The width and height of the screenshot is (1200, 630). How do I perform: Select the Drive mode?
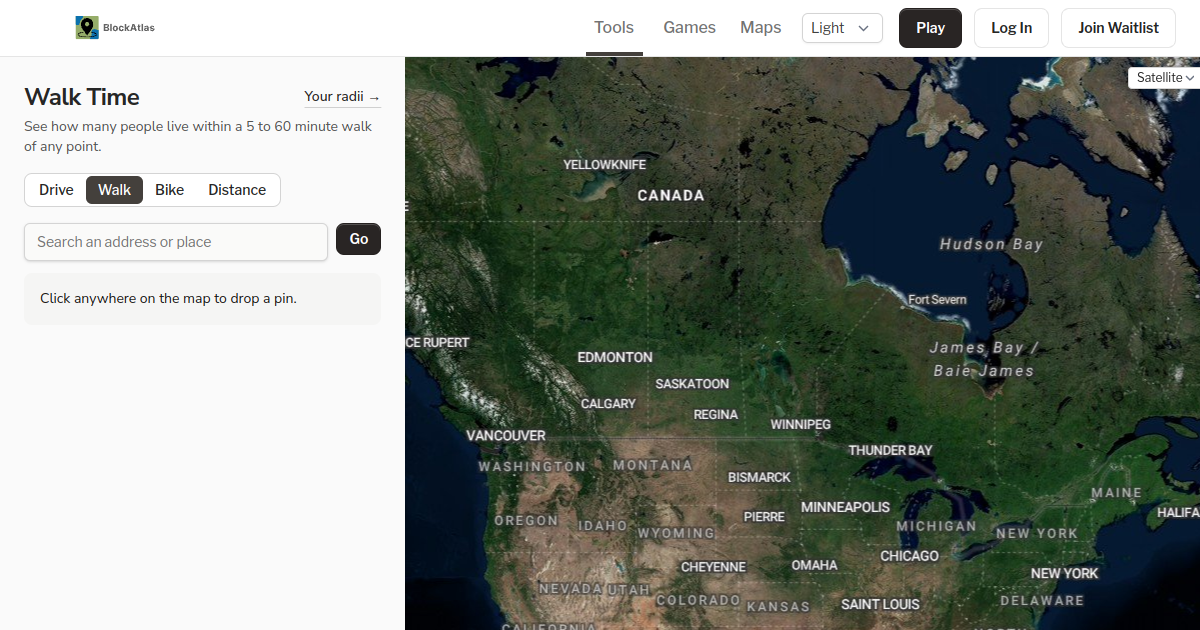56,190
